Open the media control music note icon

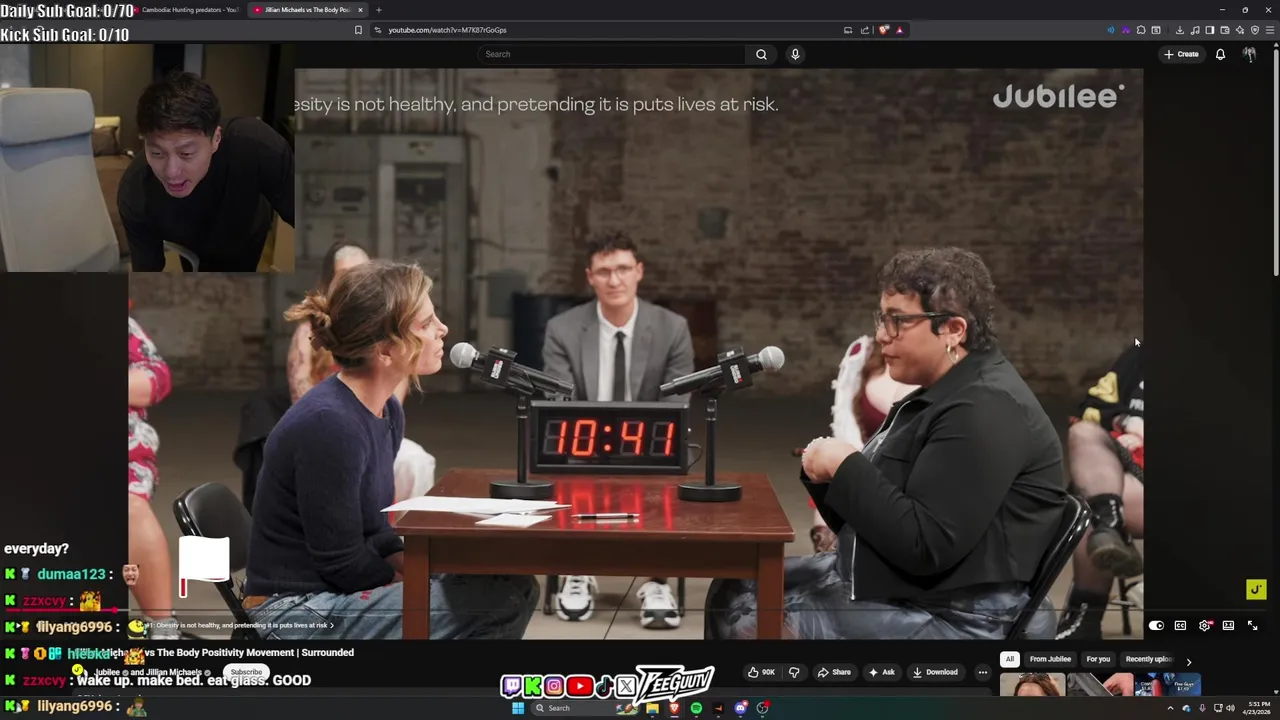point(1195,30)
